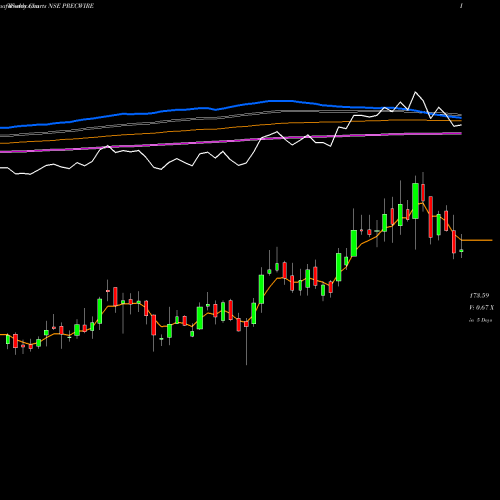Click the tallest green candle at the price peak
Viewport: 500px width, 500px height.
coord(415,201)
